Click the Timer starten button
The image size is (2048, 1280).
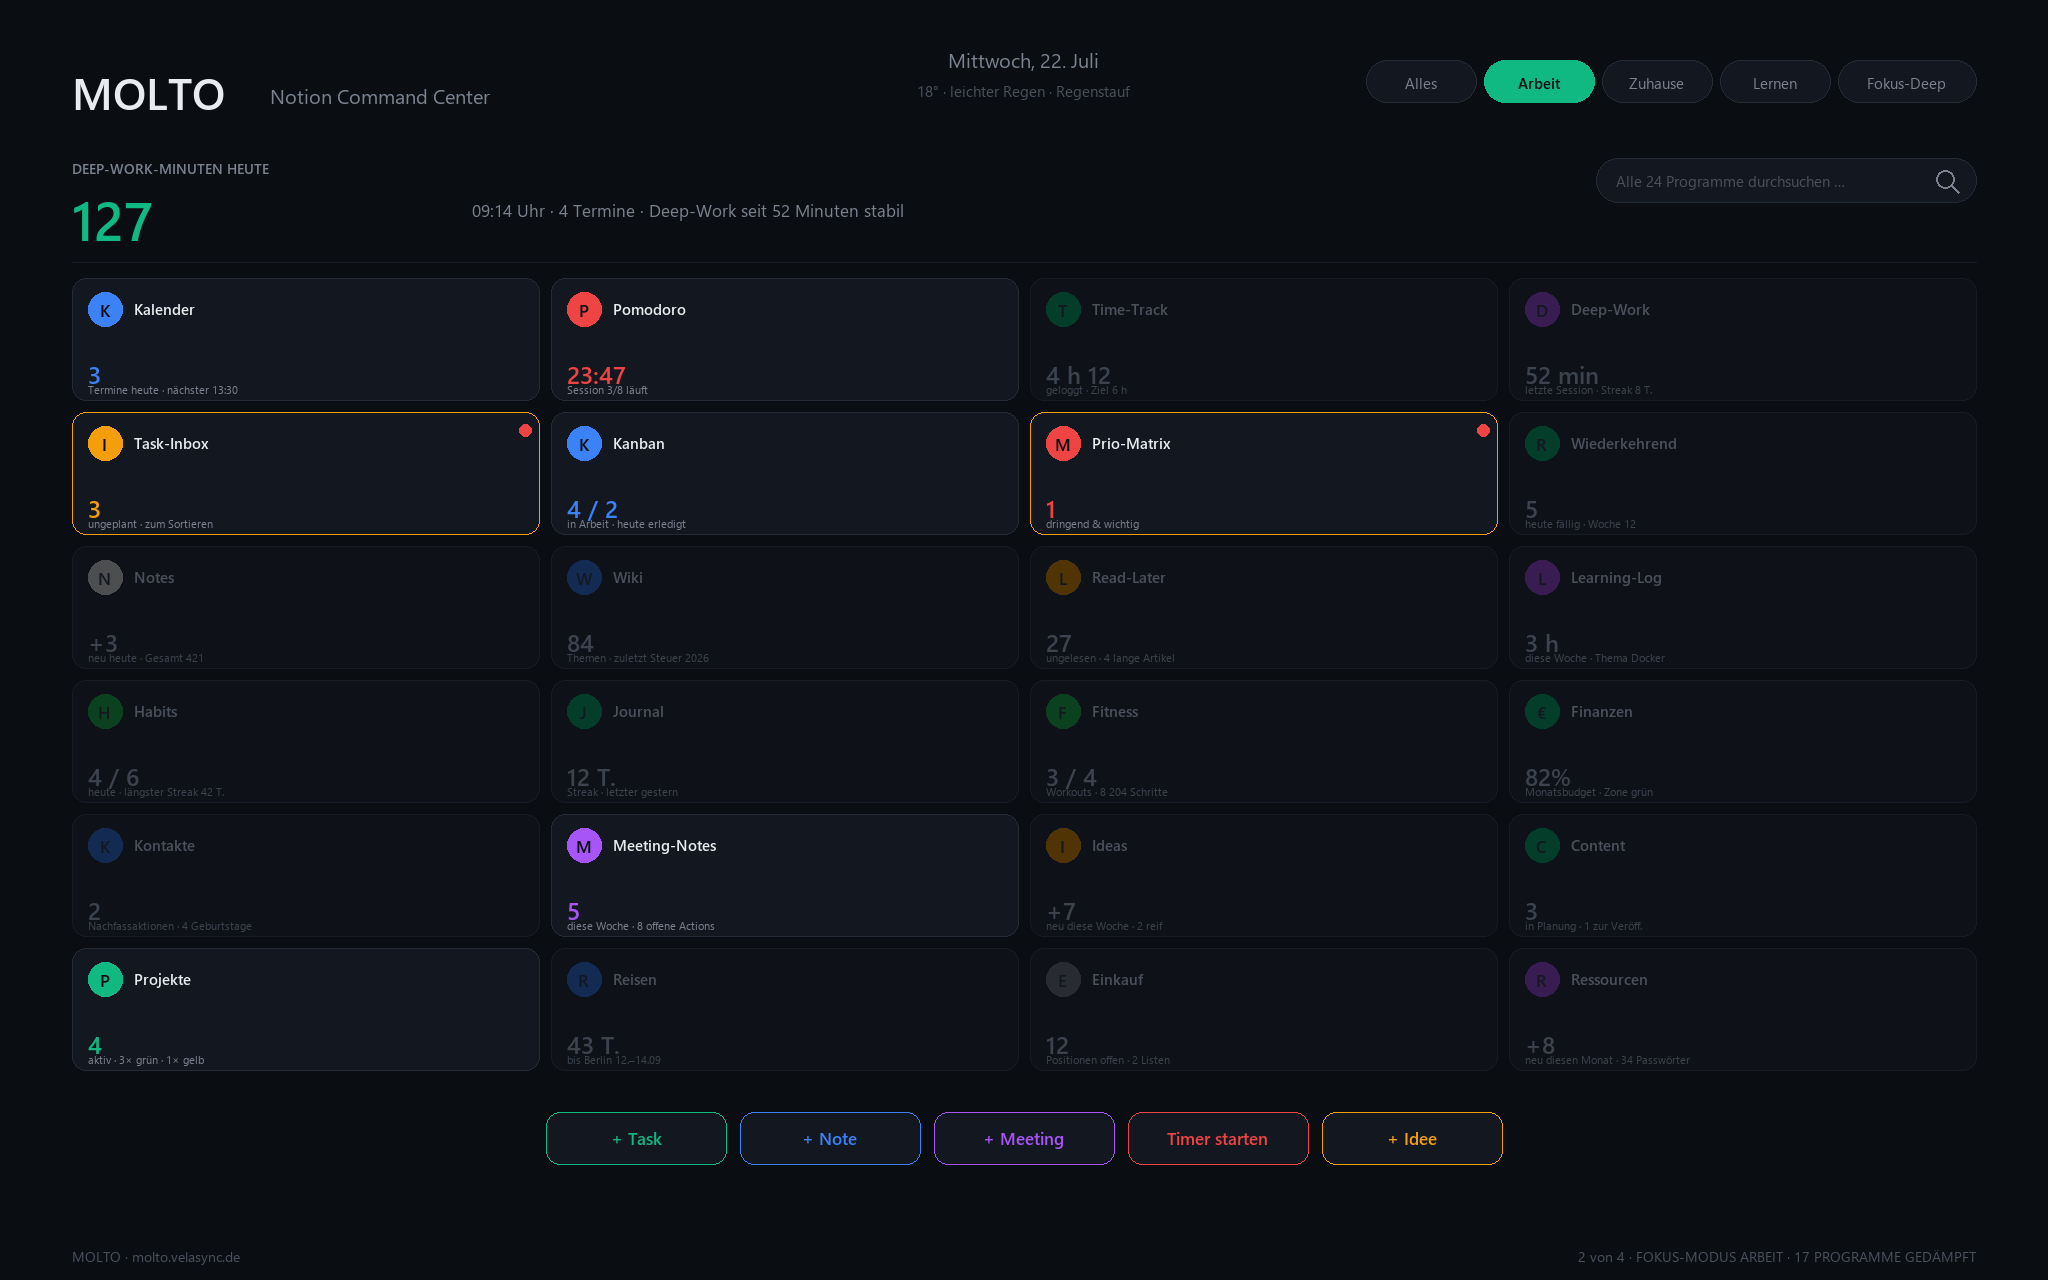(1218, 1139)
